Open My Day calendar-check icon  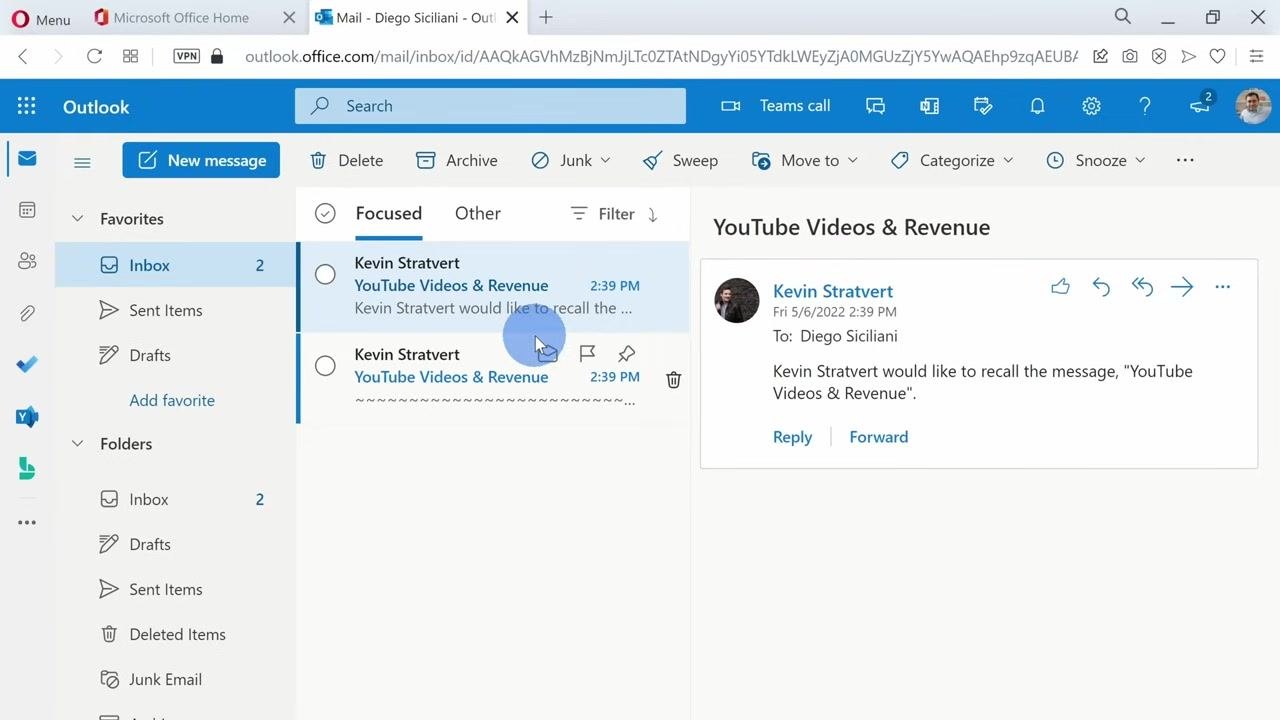tap(983, 106)
